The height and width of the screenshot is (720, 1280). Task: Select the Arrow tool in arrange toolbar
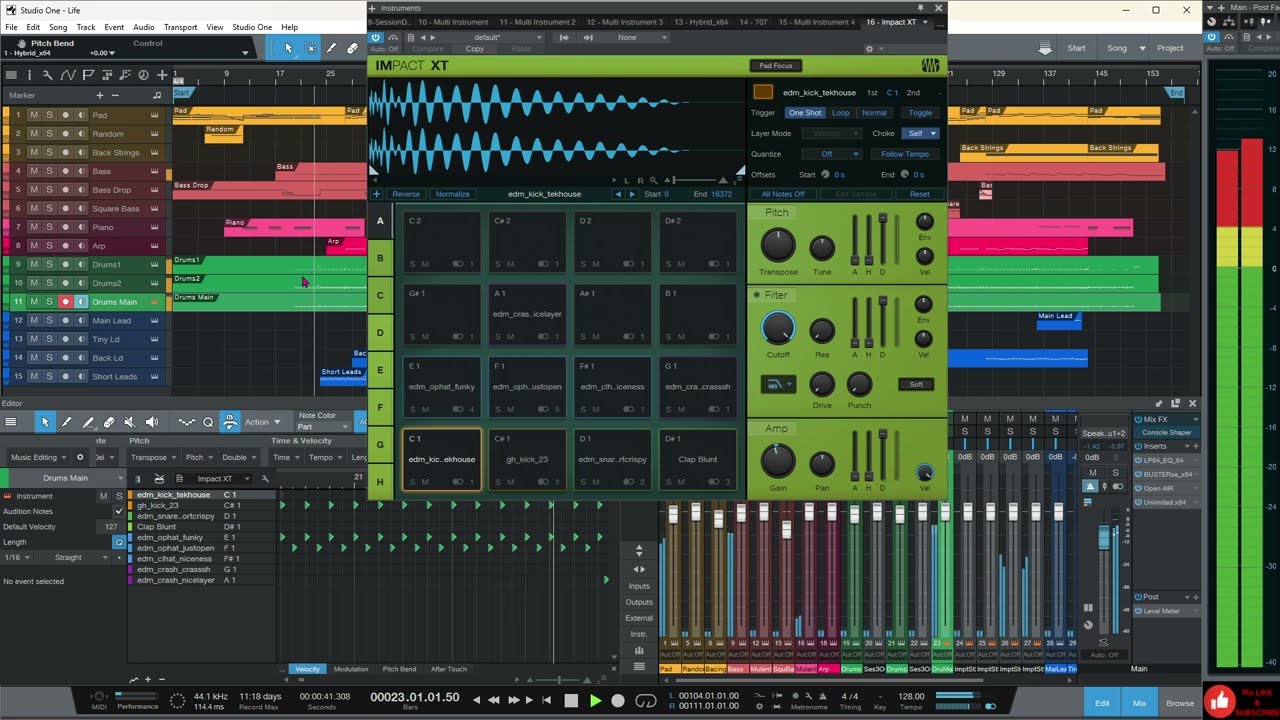289,47
